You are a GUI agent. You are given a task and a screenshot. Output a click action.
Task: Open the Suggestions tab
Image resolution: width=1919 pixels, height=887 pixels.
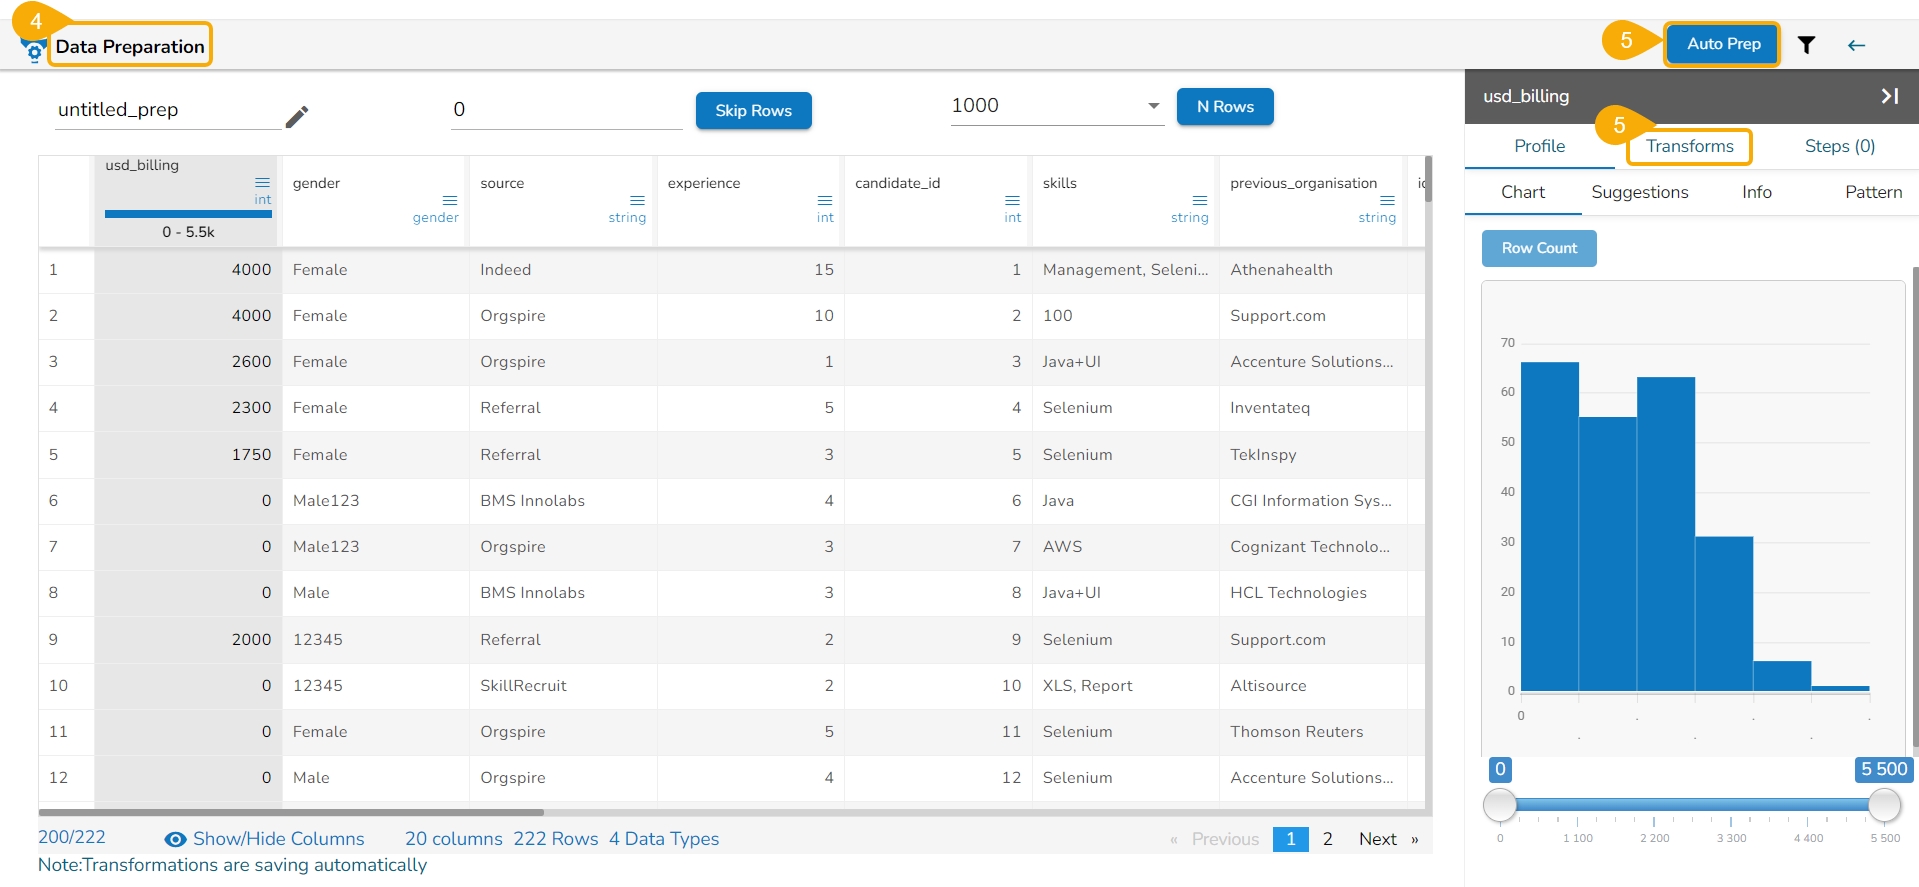pyautogui.click(x=1639, y=192)
